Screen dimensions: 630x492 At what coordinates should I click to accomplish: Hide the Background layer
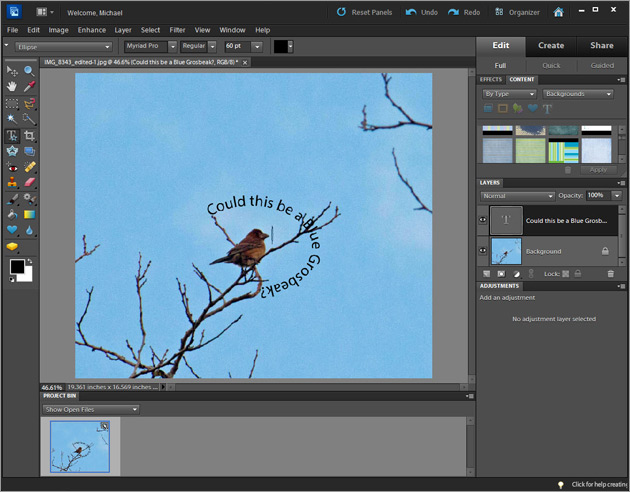[483, 251]
